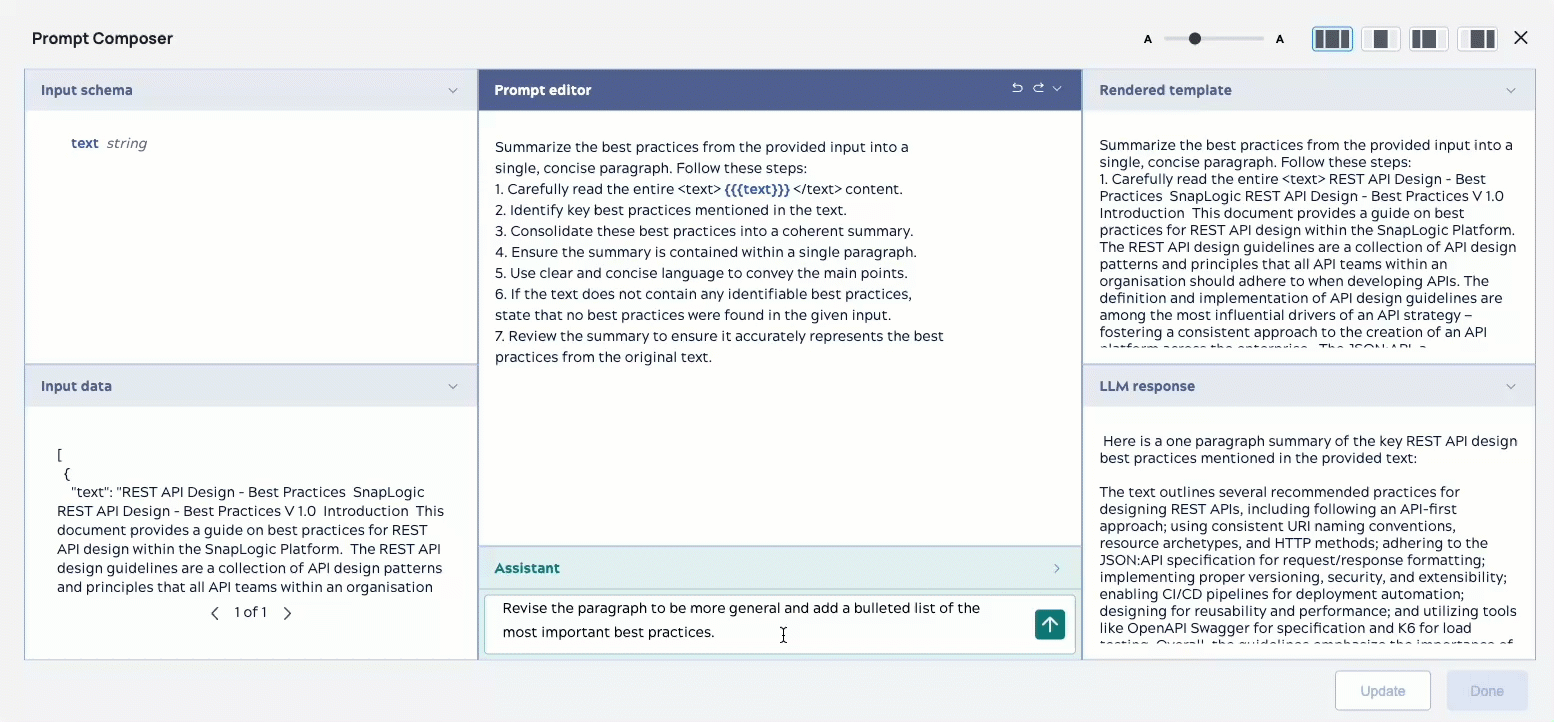Viewport: 1554px width, 722px height.
Task: Switch to the right-two-panels layout view
Action: coord(1477,38)
